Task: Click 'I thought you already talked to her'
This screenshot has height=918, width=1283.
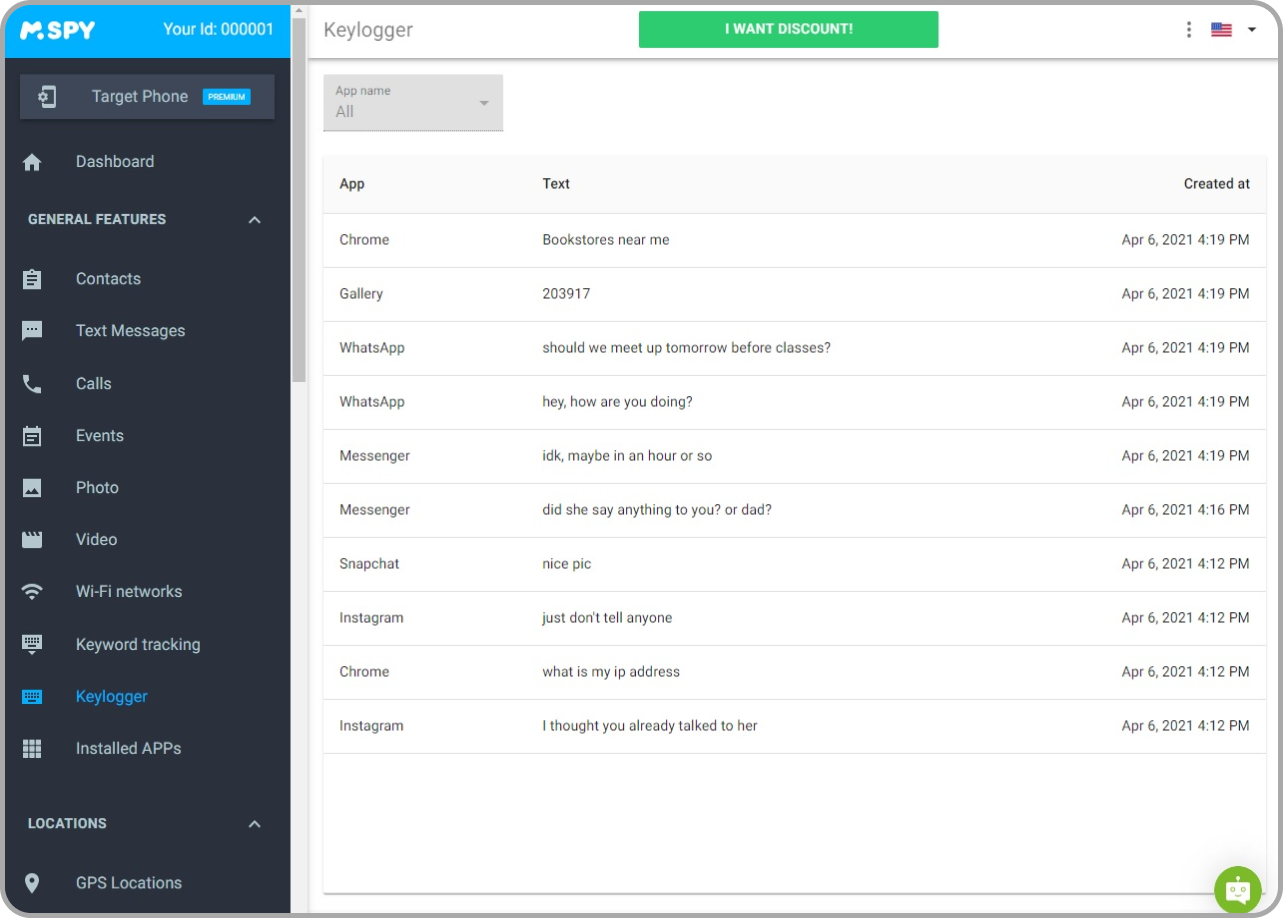Action: pos(650,726)
